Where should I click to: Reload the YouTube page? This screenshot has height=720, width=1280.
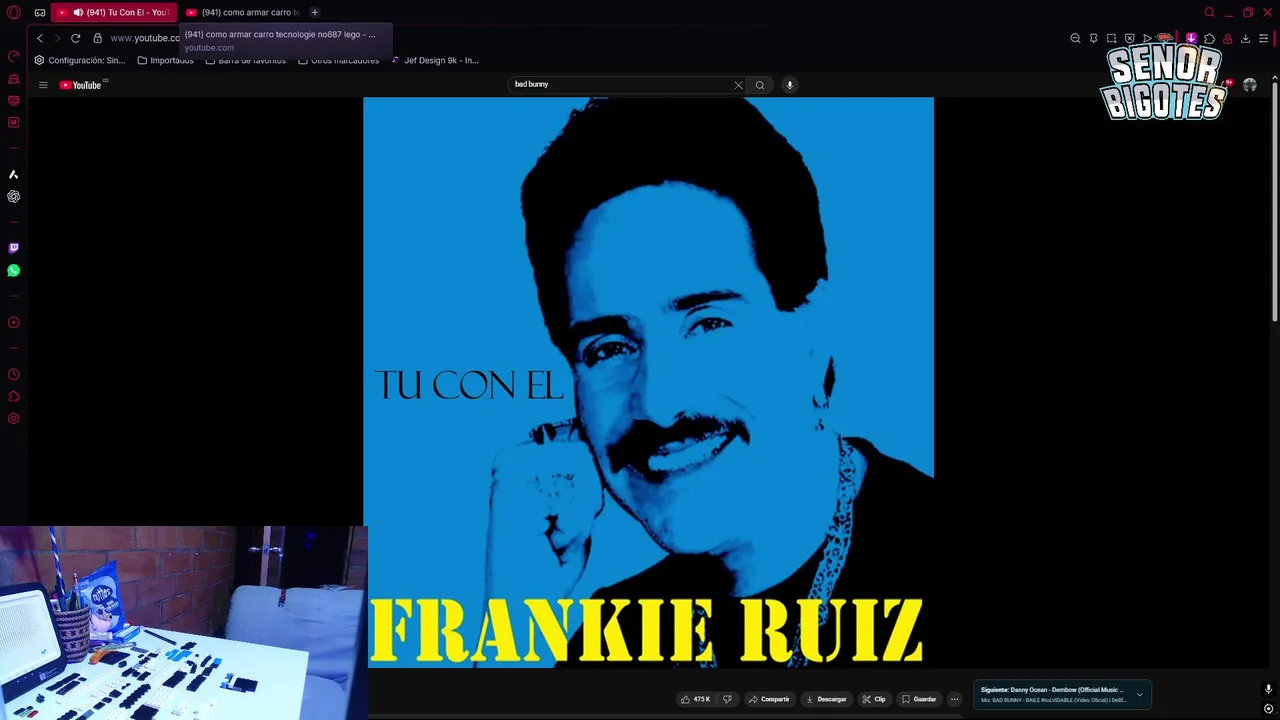(x=75, y=38)
